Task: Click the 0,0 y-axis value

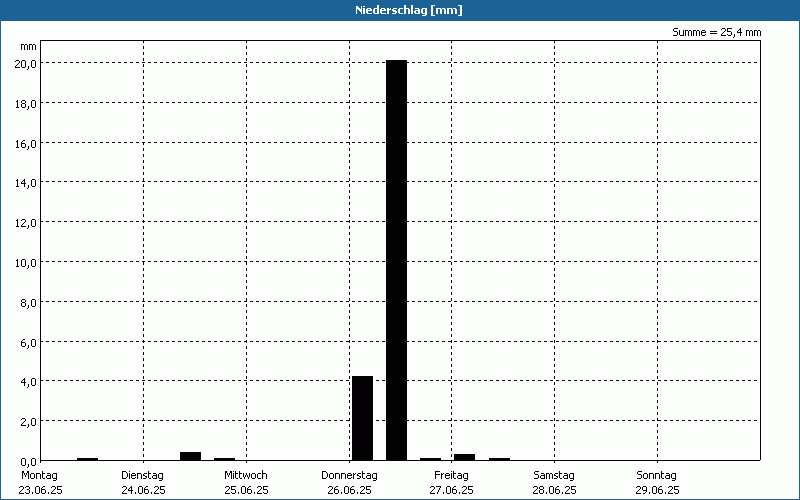Action: click(x=28, y=461)
